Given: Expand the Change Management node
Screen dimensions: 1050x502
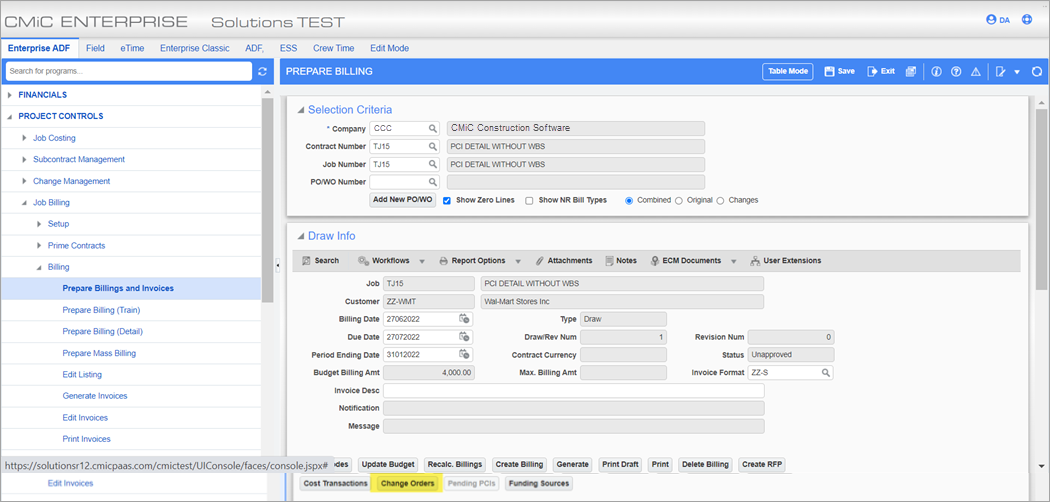Looking at the screenshot, I should pos(25,181).
